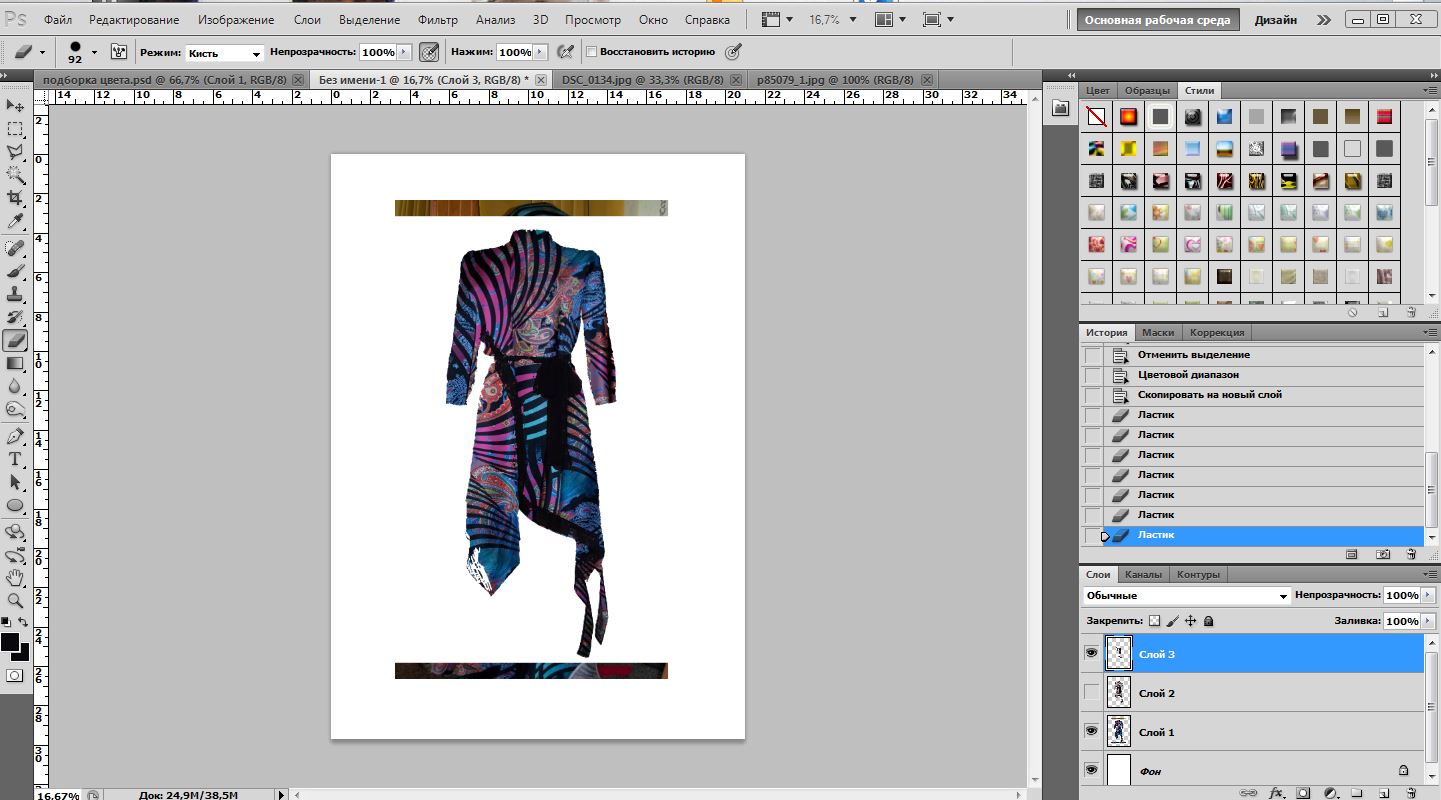Open the Фильтр menu
This screenshot has width=1441, height=800.
pos(437,20)
